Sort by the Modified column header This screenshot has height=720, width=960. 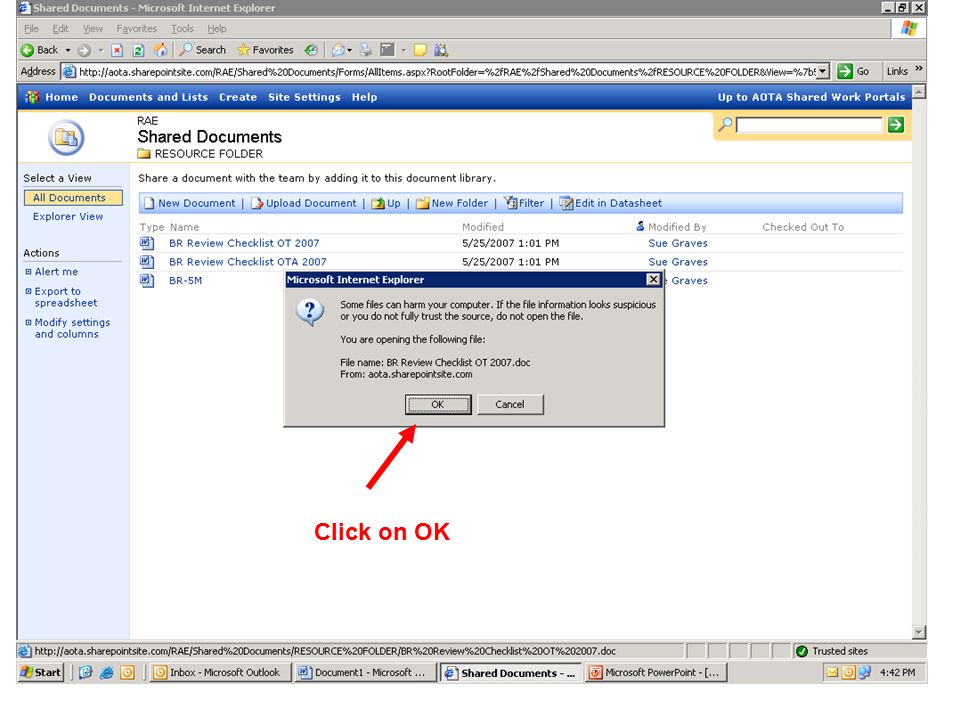tap(483, 227)
